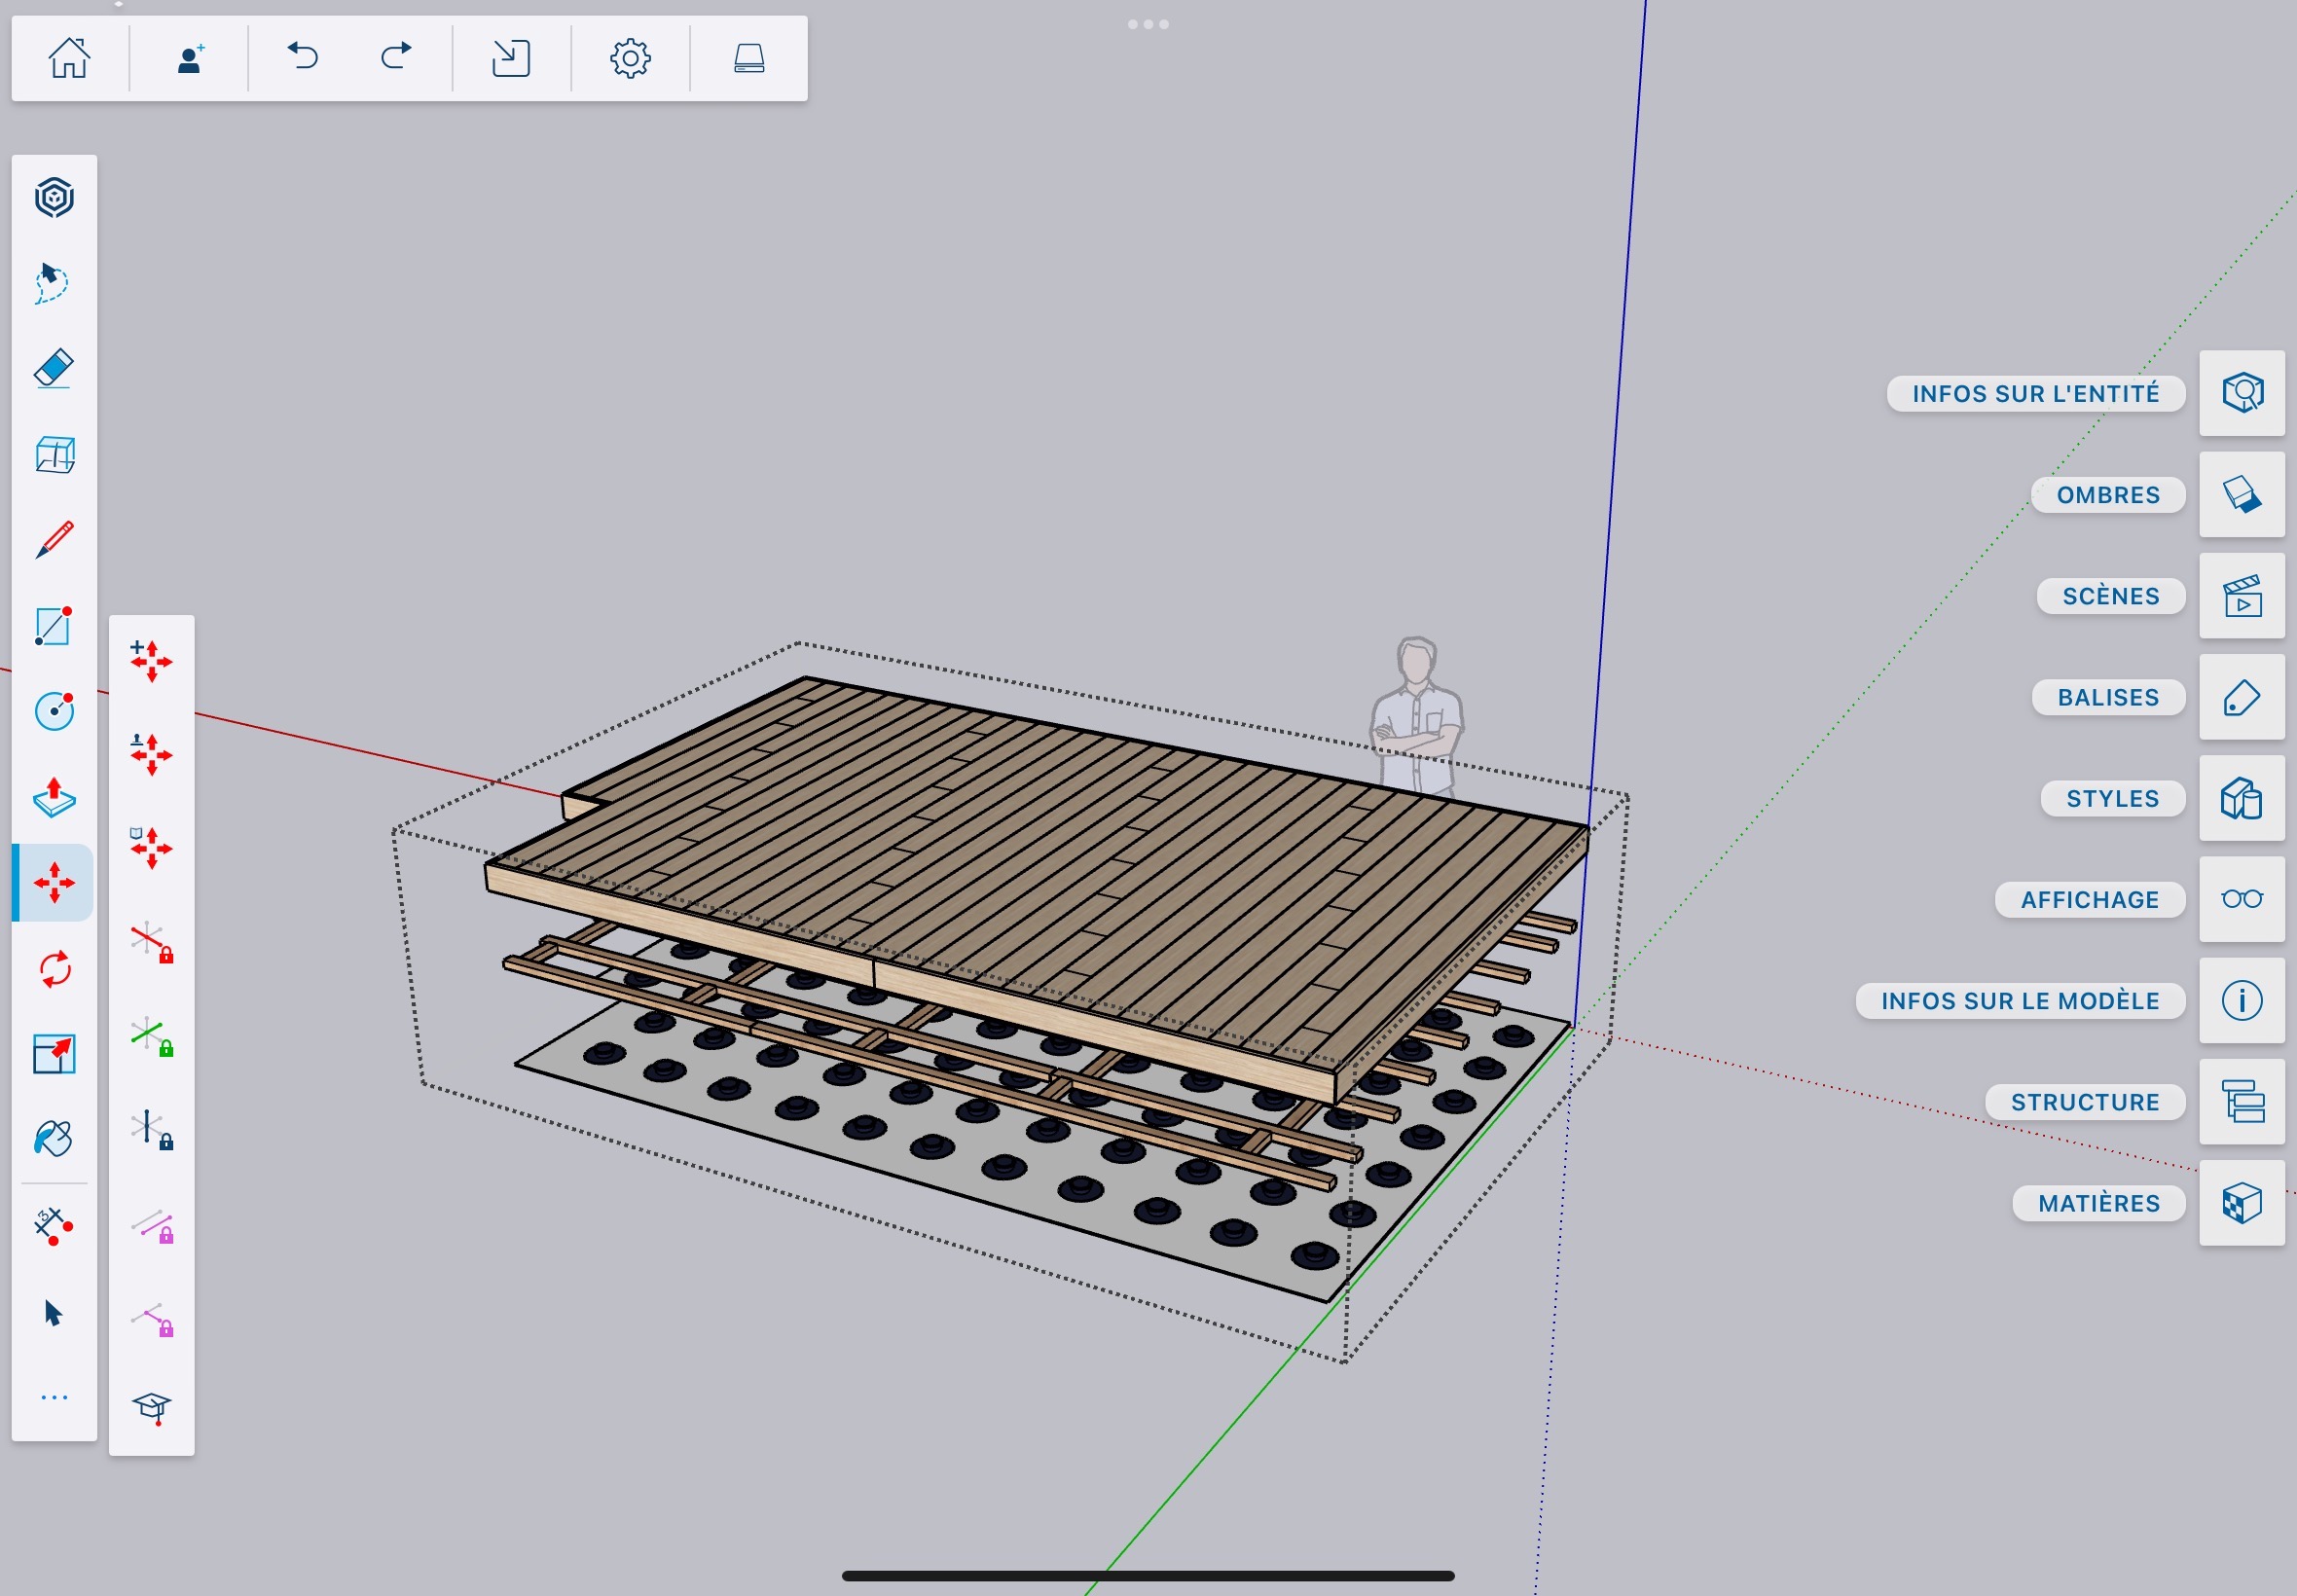
Task: Select the 3D wireframe box tool
Action: [x=55, y=455]
